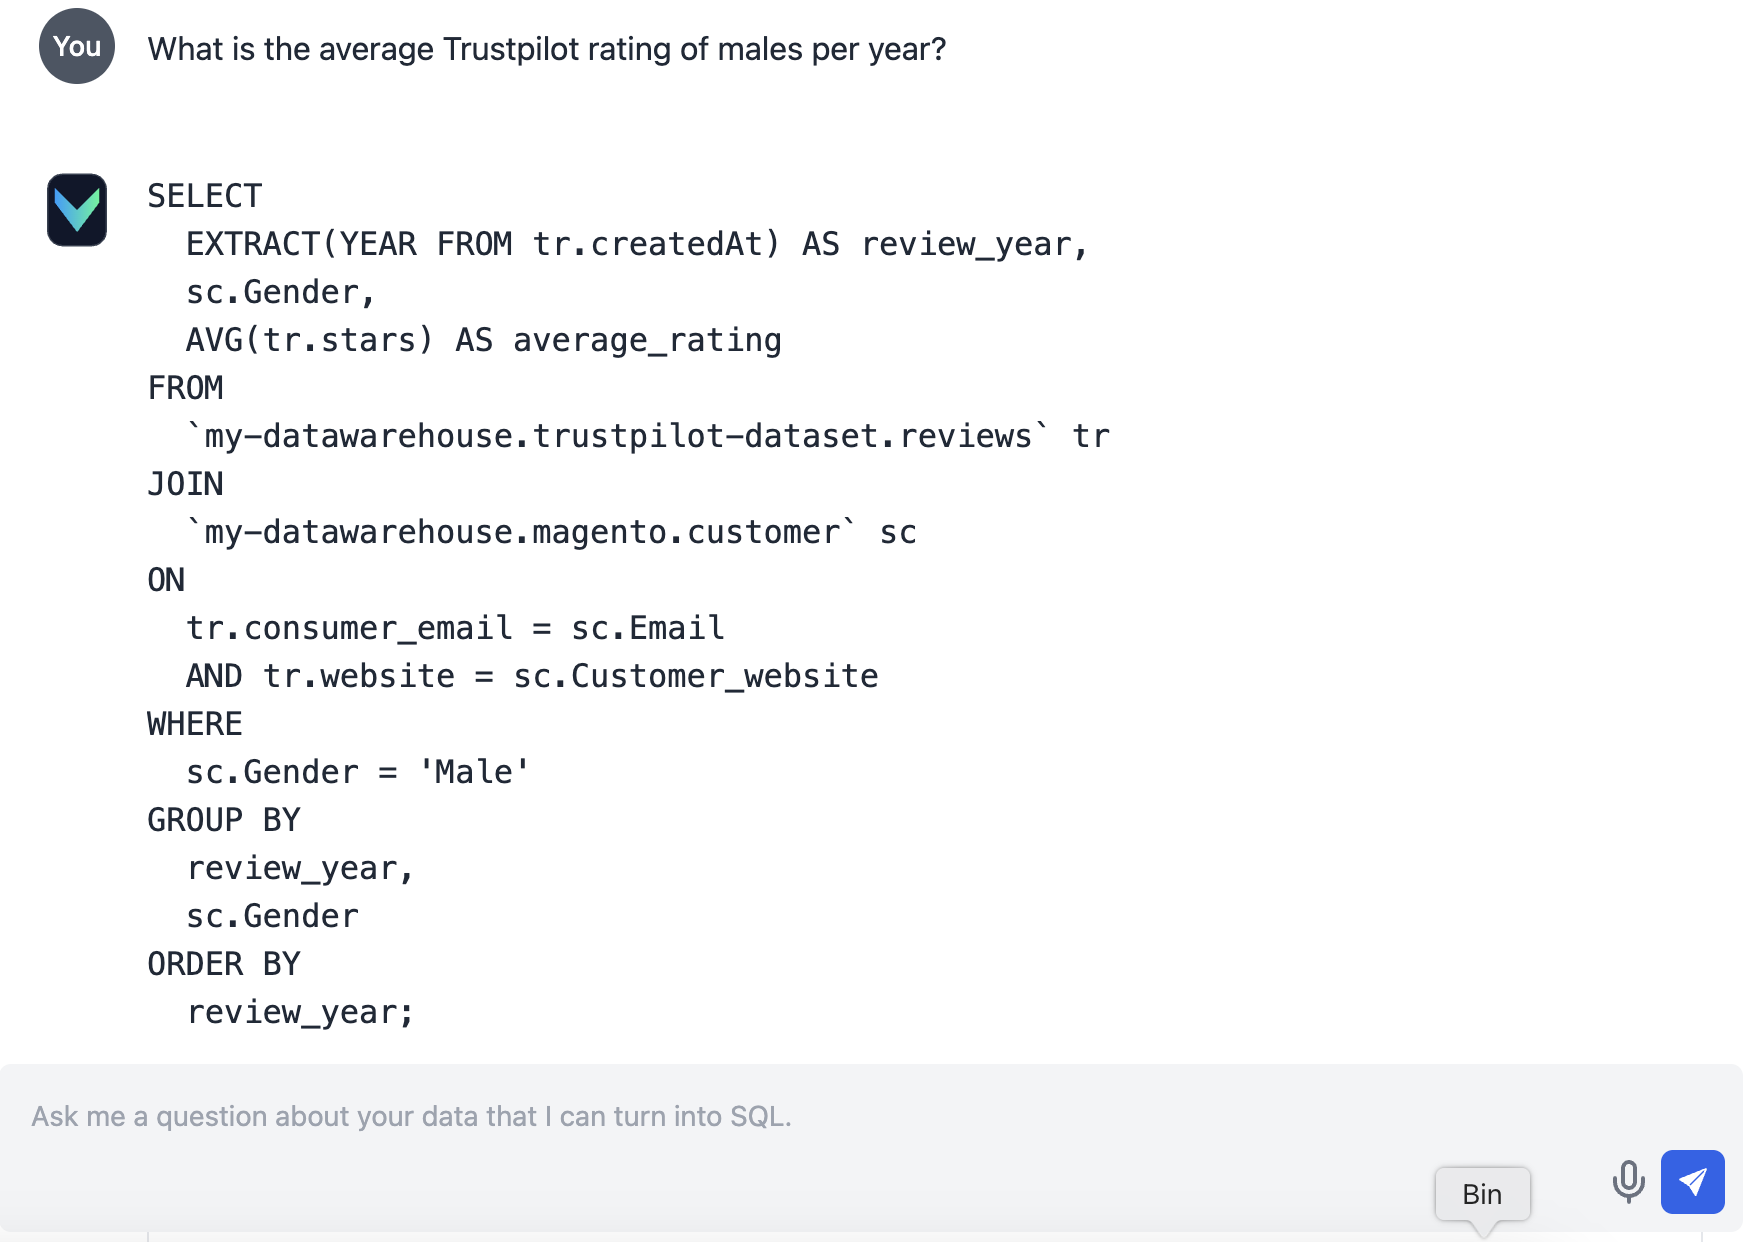Click the GROUP BY keyword line

pyautogui.click(x=224, y=820)
